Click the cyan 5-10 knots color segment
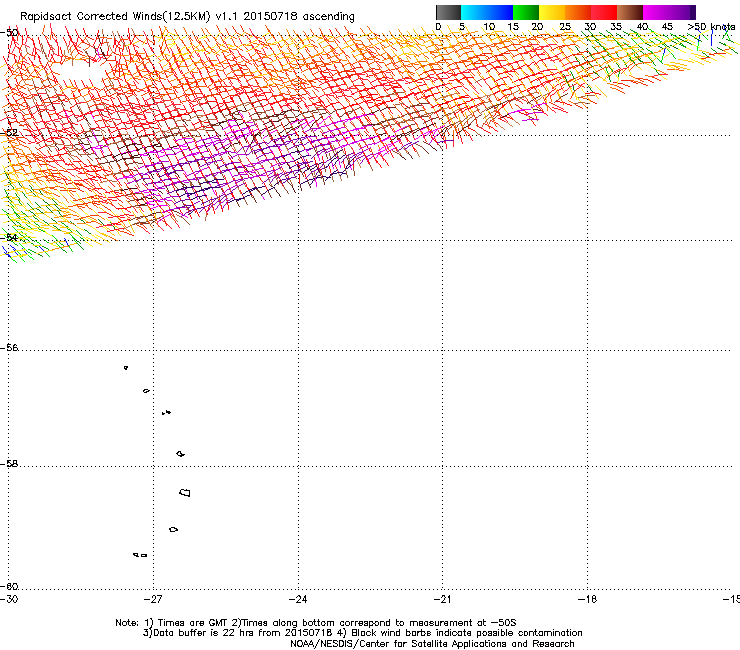 474,12
